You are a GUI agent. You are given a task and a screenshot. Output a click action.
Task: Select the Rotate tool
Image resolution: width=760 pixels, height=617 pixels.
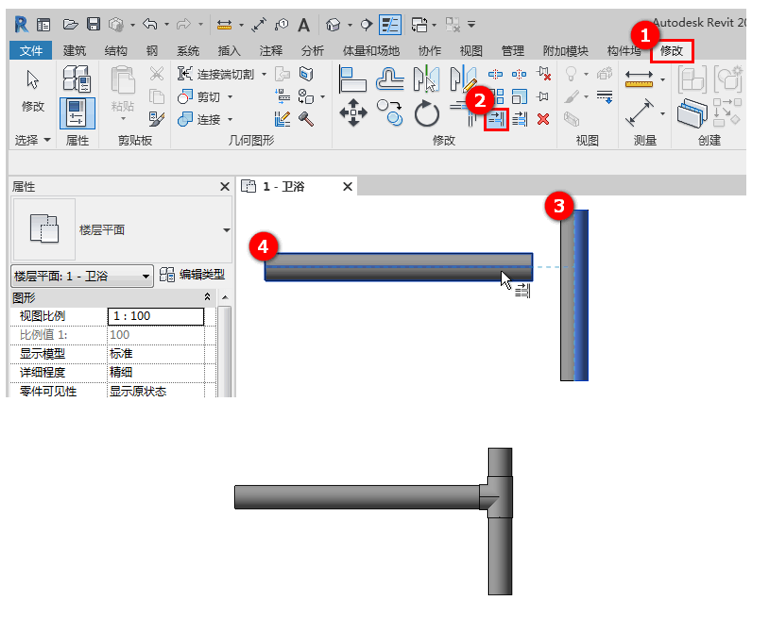pyautogui.click(x=427, y=115)
